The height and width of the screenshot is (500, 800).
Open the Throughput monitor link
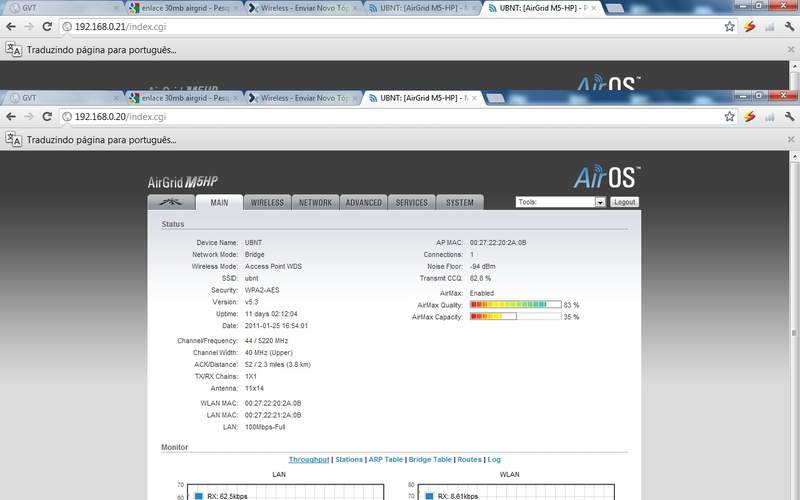pos(309,460)
